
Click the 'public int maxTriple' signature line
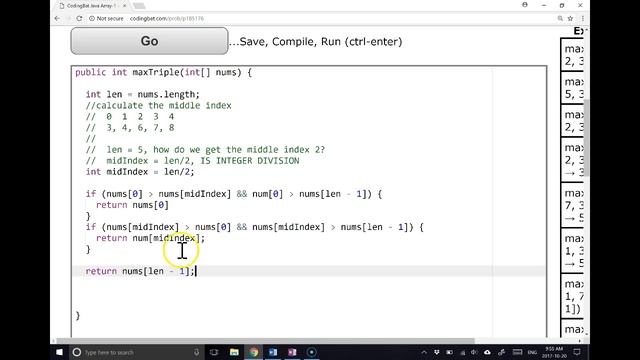pyautogui.click(x=163, y=72)
